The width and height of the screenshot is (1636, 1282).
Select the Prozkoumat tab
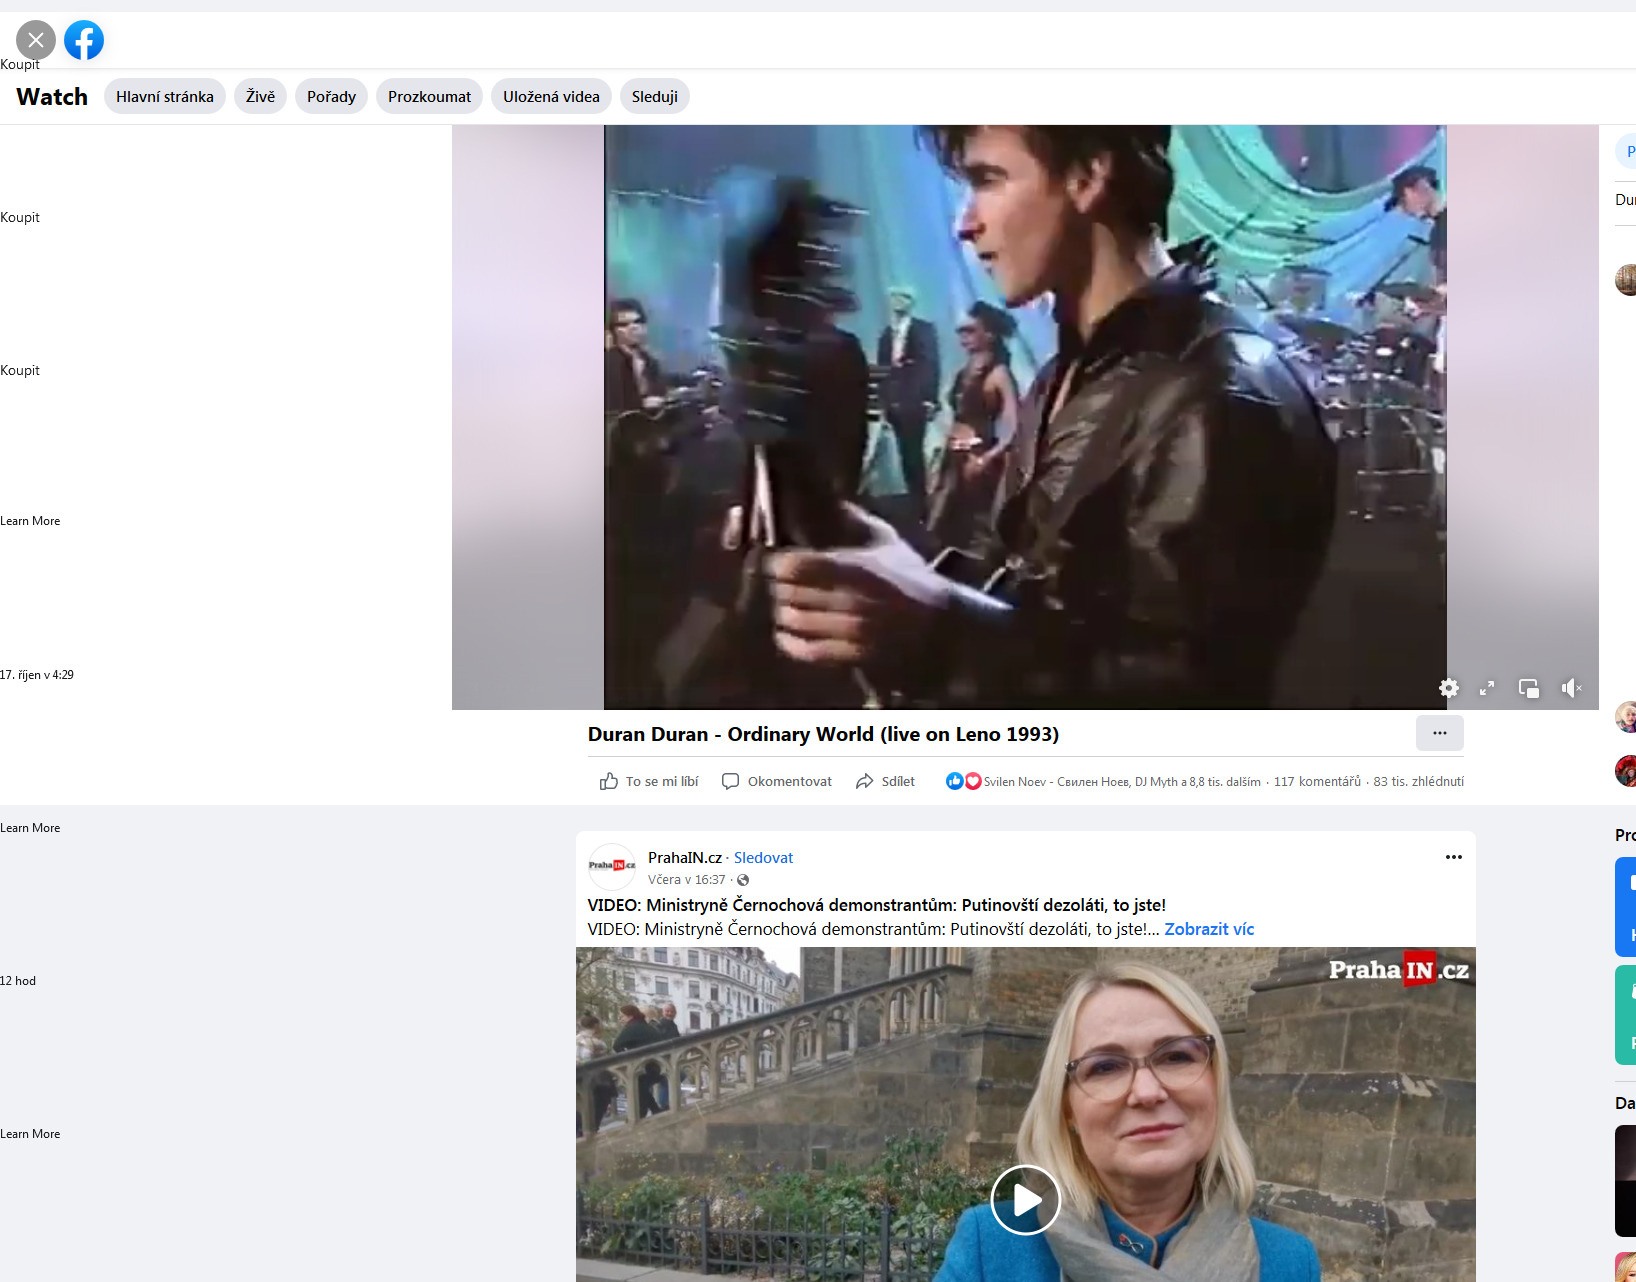[430, 97]
